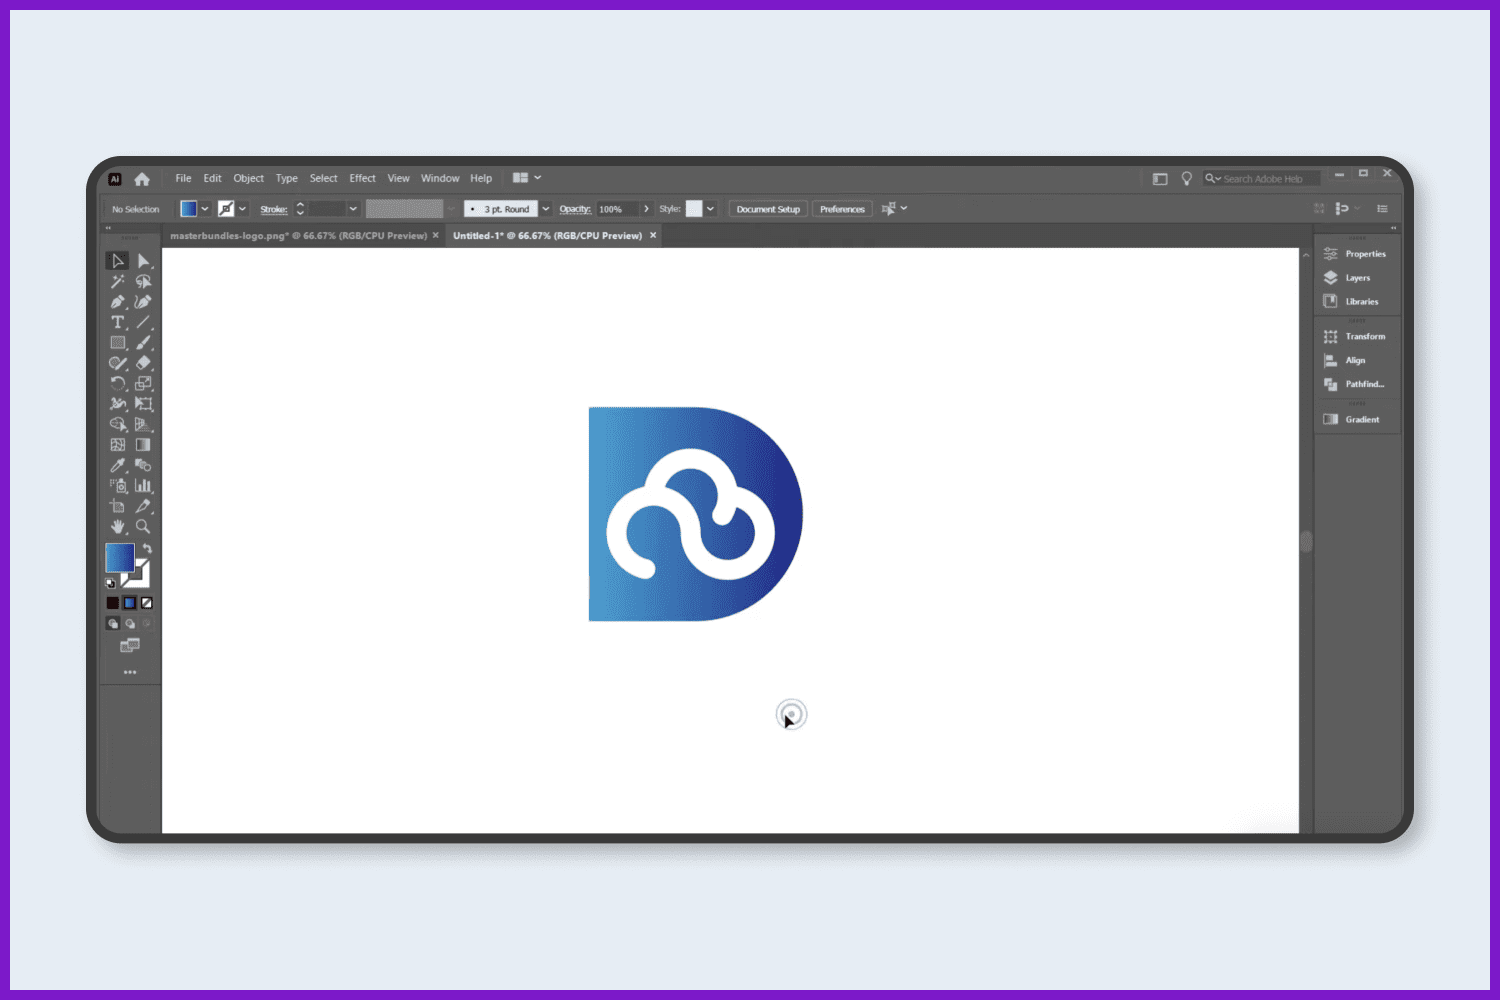The image size is (1500, 1000).
Task: Enable the Draw Behind mode
Action: (130, 623)
